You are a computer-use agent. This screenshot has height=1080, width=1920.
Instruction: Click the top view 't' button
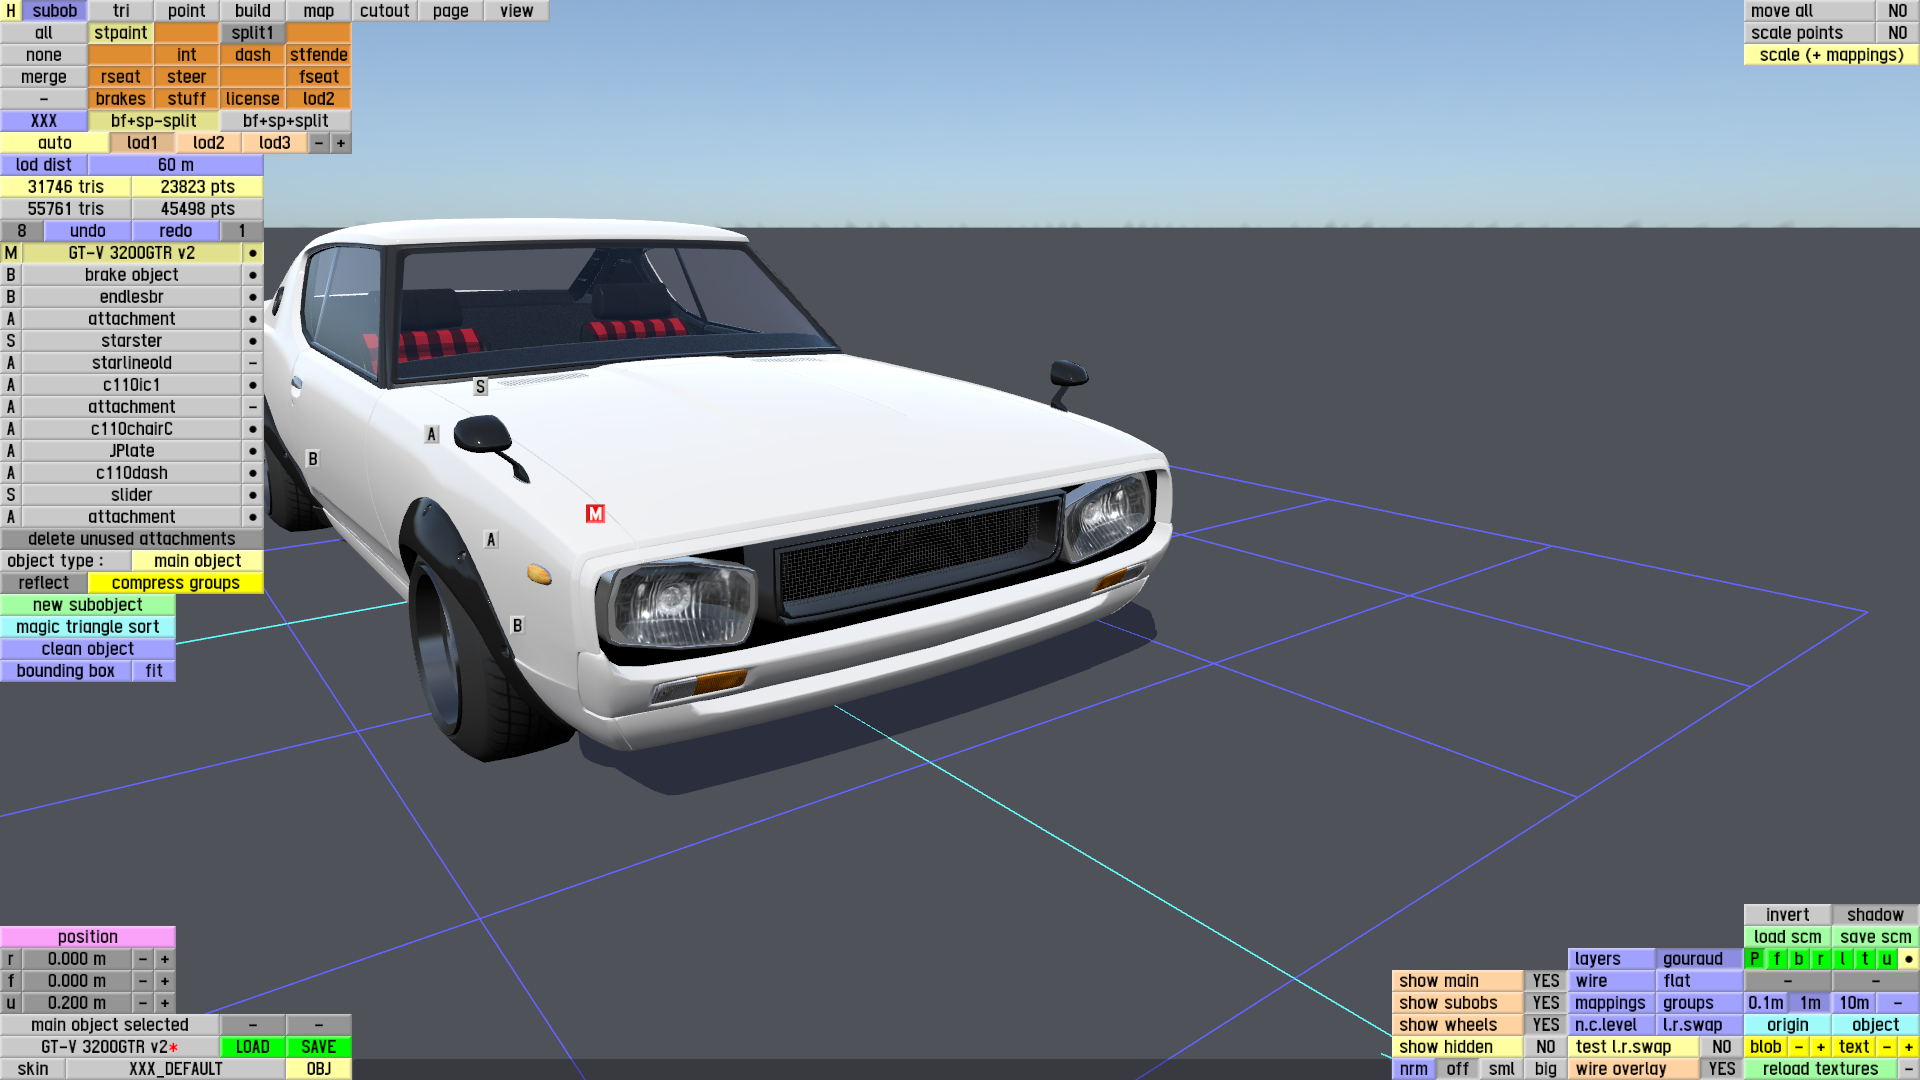coord(1864,959)
